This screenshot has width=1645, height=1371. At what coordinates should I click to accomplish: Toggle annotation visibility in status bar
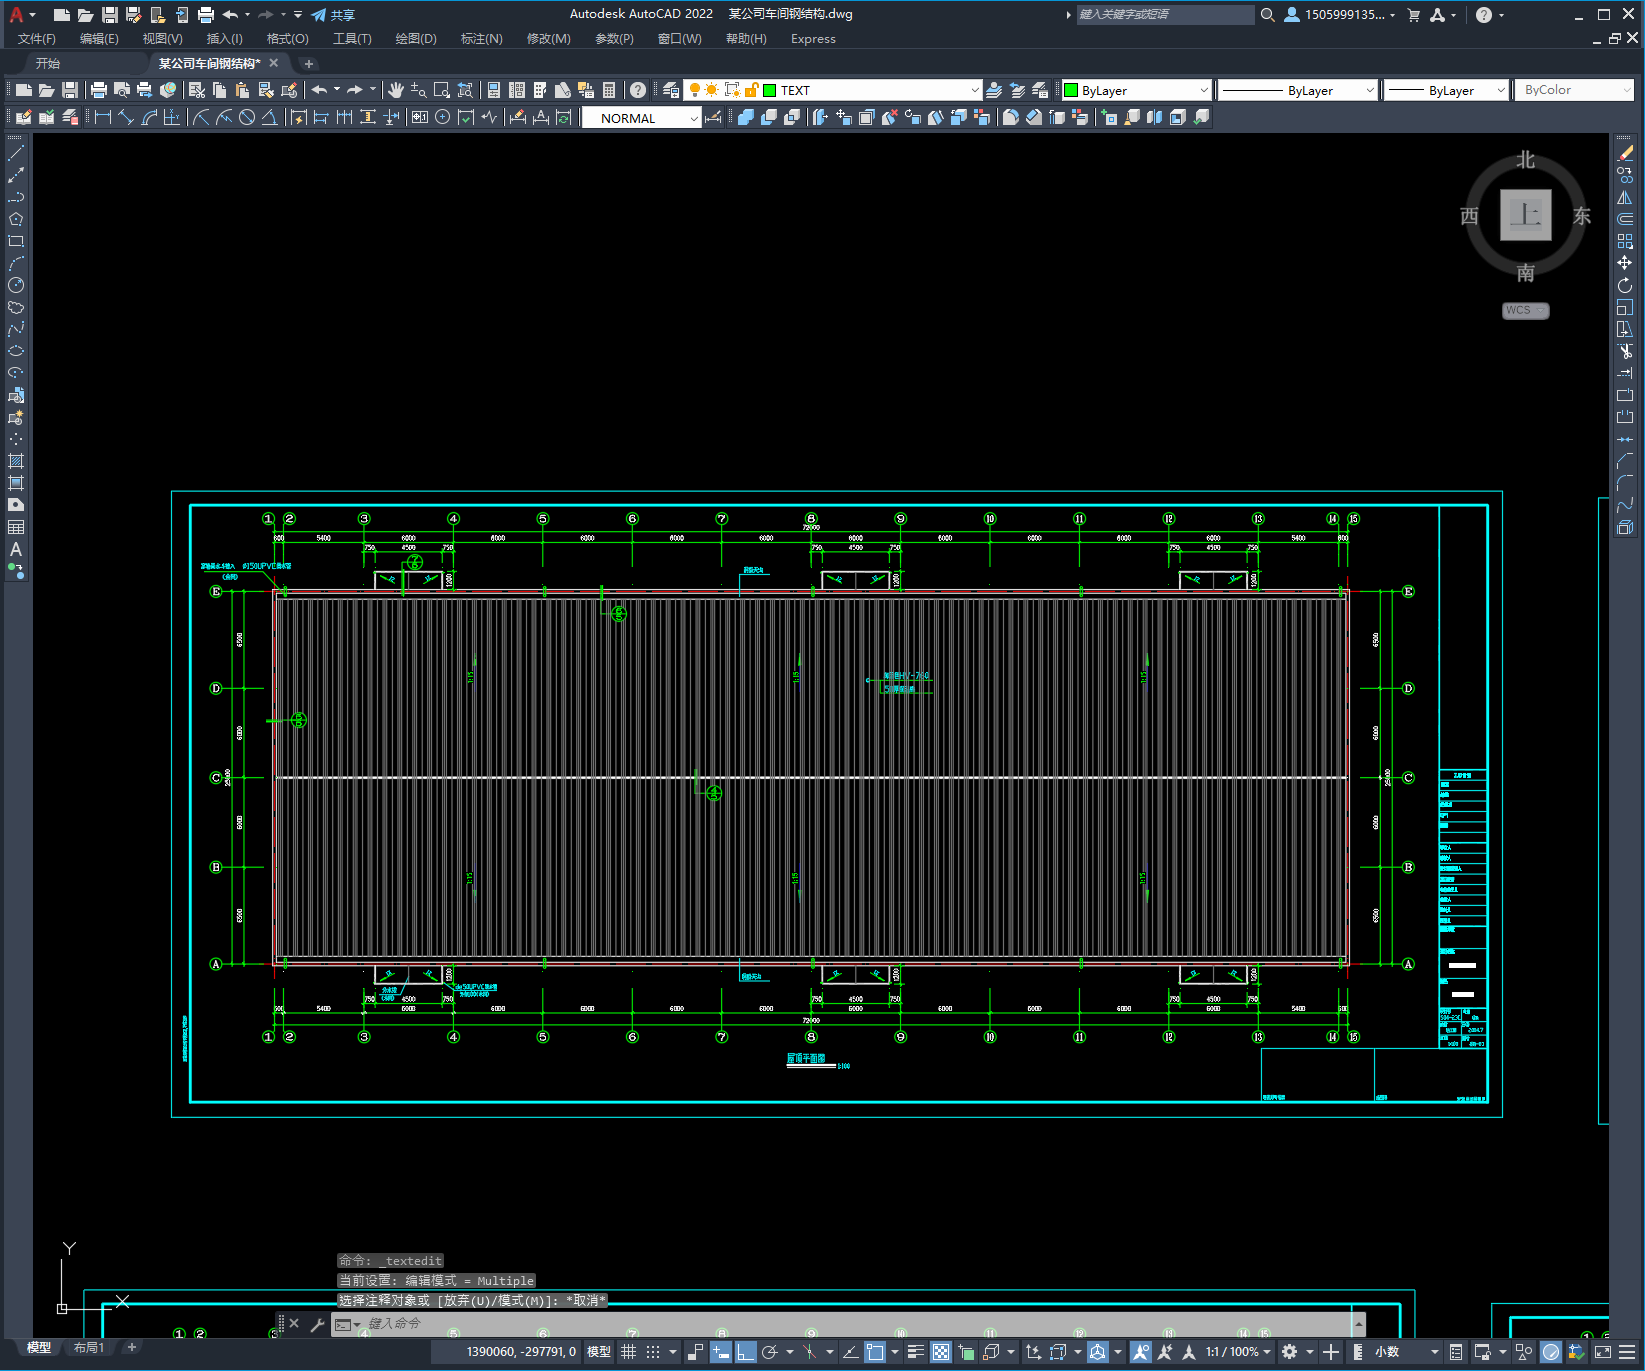coord(1141,1352)
